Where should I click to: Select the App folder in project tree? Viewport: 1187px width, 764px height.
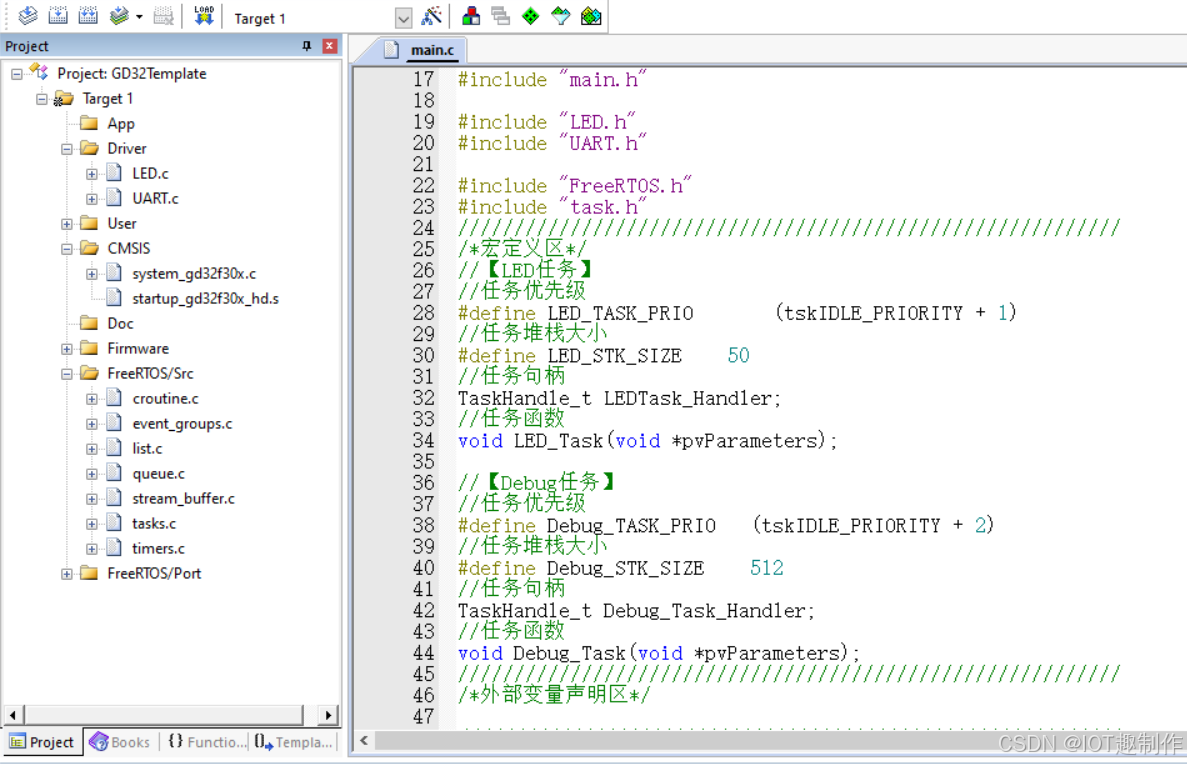(x=120, y=123)
